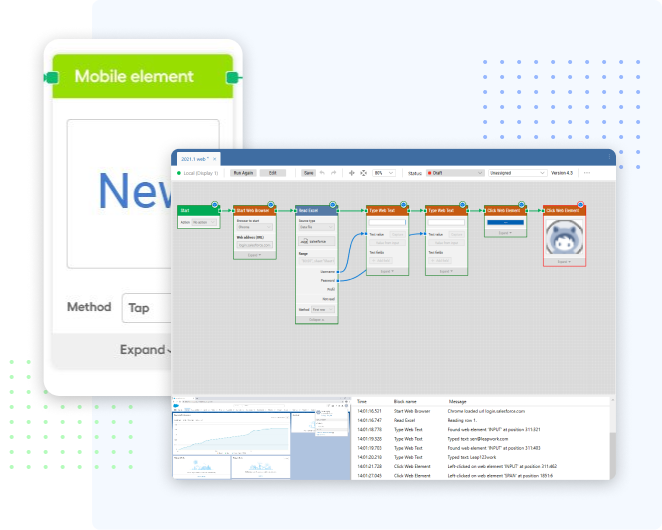Screen dimensions: 662x530
Task: Click the Save button
Action: (x=309, y=173)
